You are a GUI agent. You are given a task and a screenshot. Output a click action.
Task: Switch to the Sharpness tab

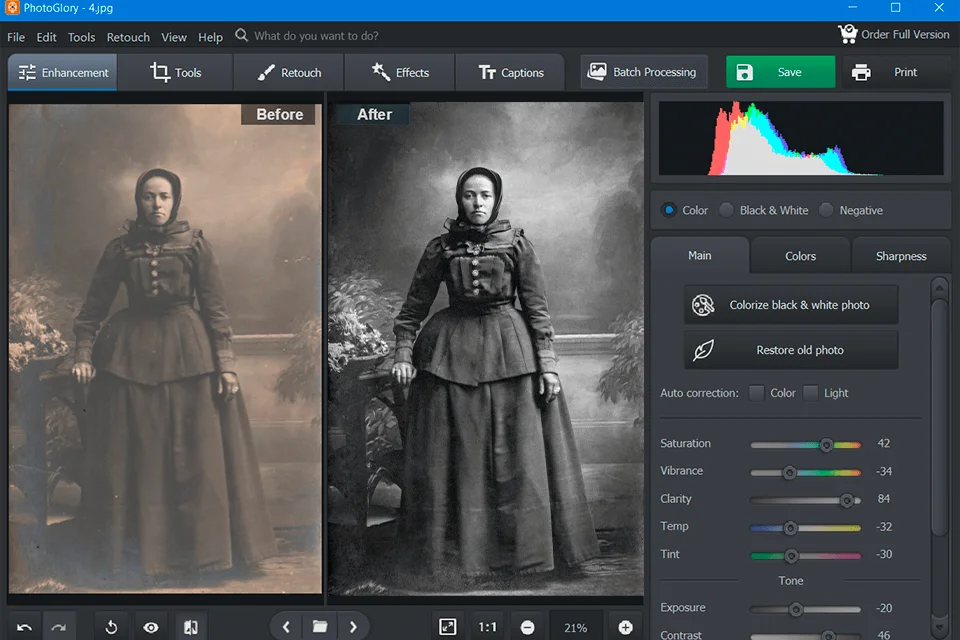899,256
